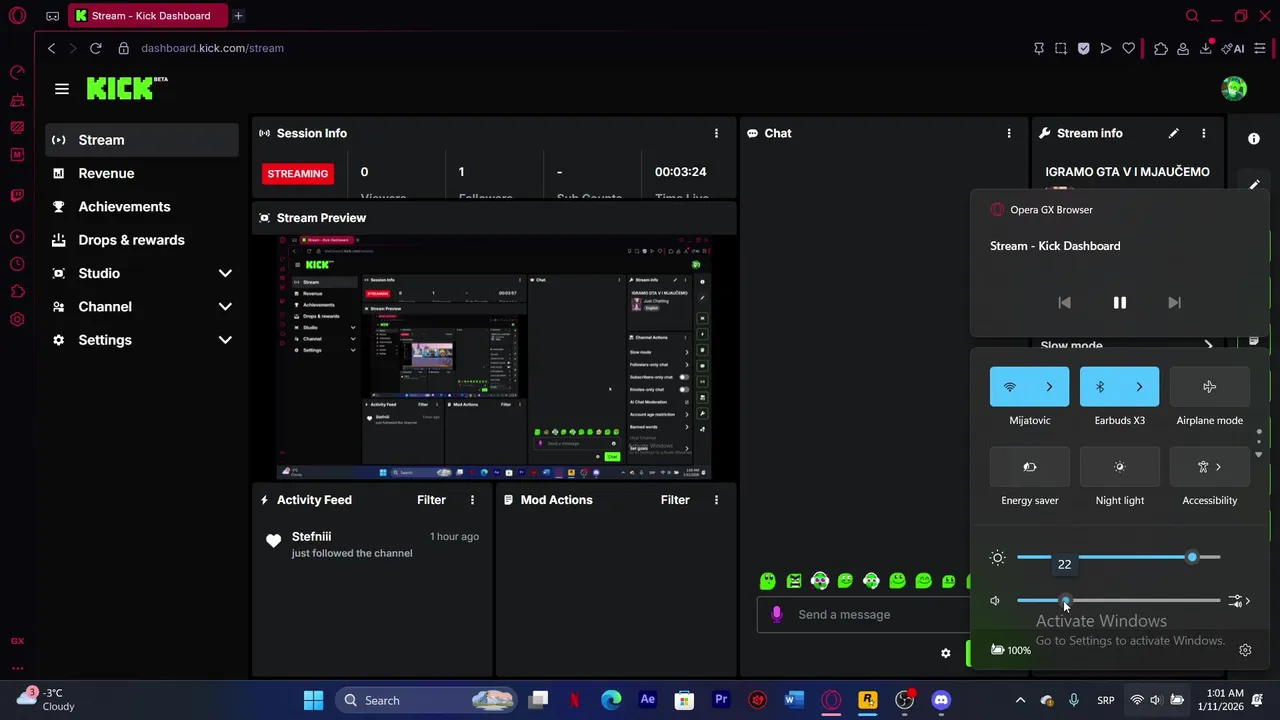Skip to next track in media control
The width and height of the screenshot is (1280, 720).
pos(1174,303)
